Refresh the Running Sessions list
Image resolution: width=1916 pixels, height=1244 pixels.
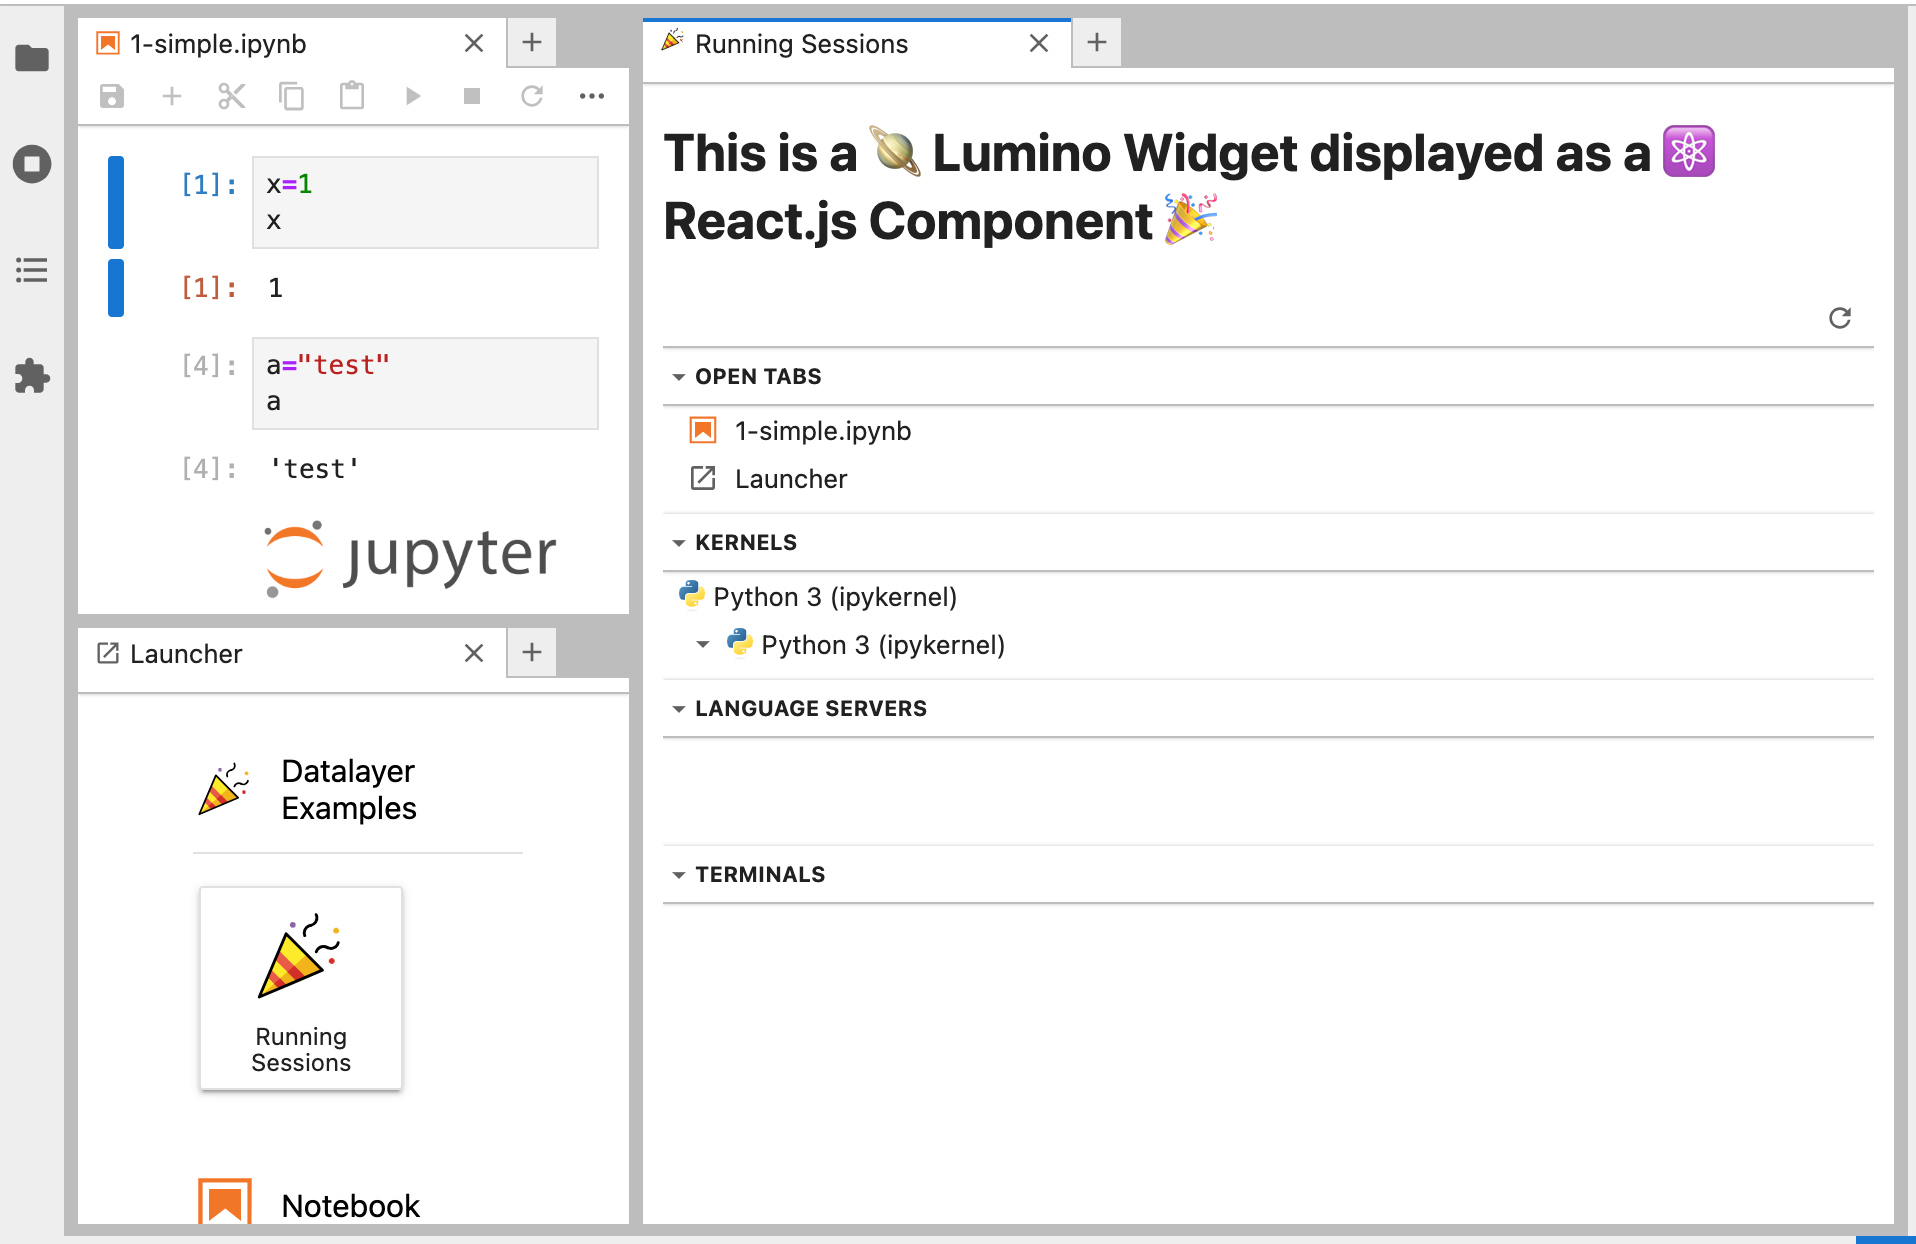coord(1840,318)
